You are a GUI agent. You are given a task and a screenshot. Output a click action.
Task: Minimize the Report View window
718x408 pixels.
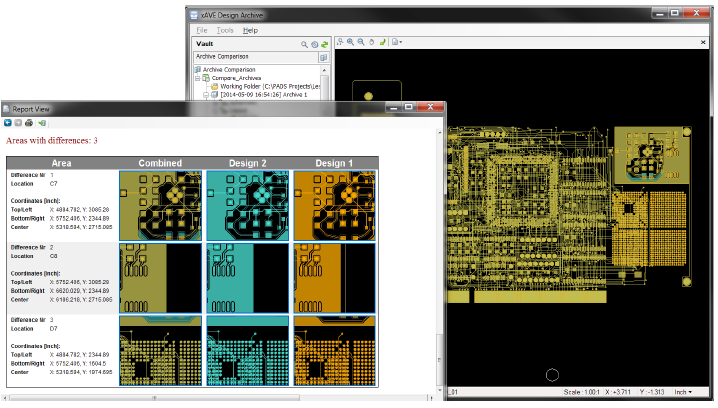[x=393, y=107]
